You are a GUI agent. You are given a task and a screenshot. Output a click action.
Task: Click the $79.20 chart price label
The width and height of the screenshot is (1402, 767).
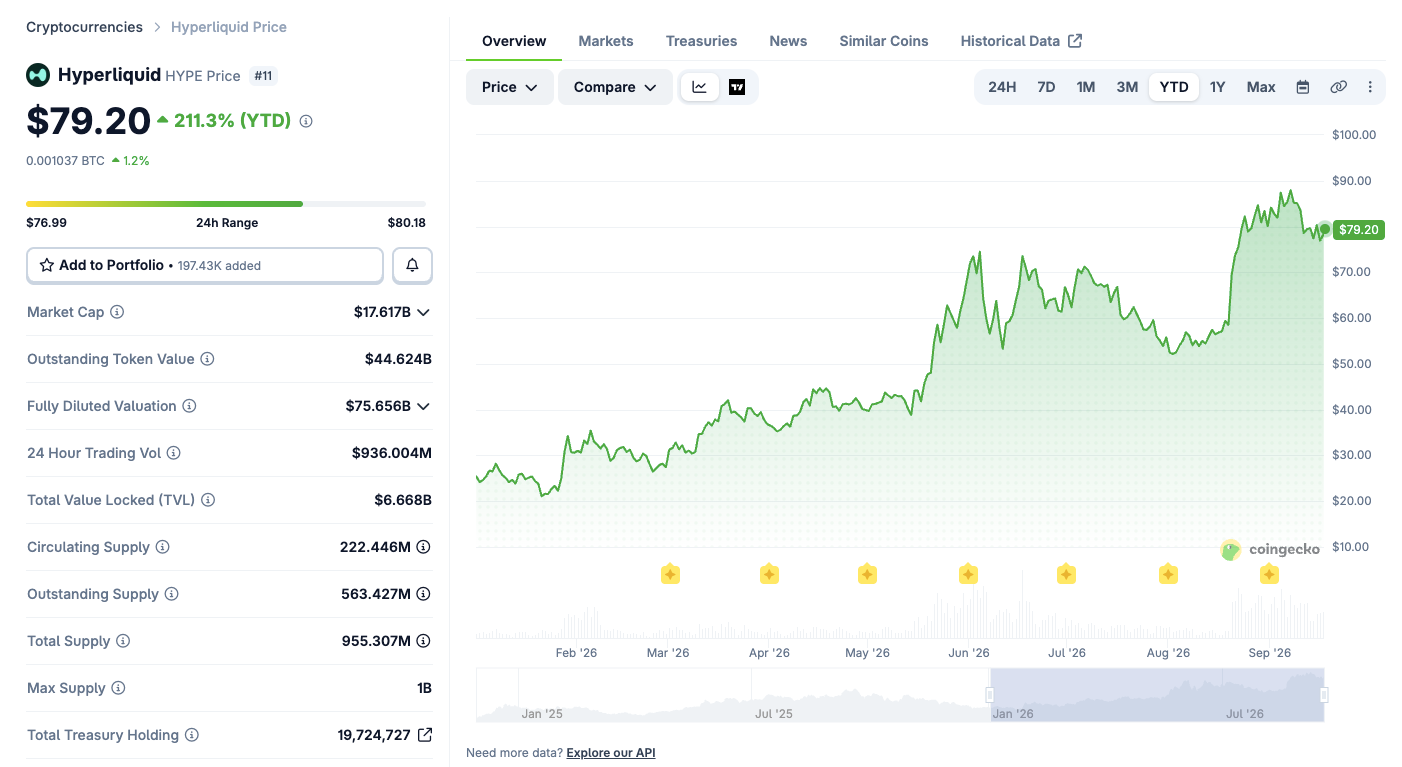[1359, 230]
